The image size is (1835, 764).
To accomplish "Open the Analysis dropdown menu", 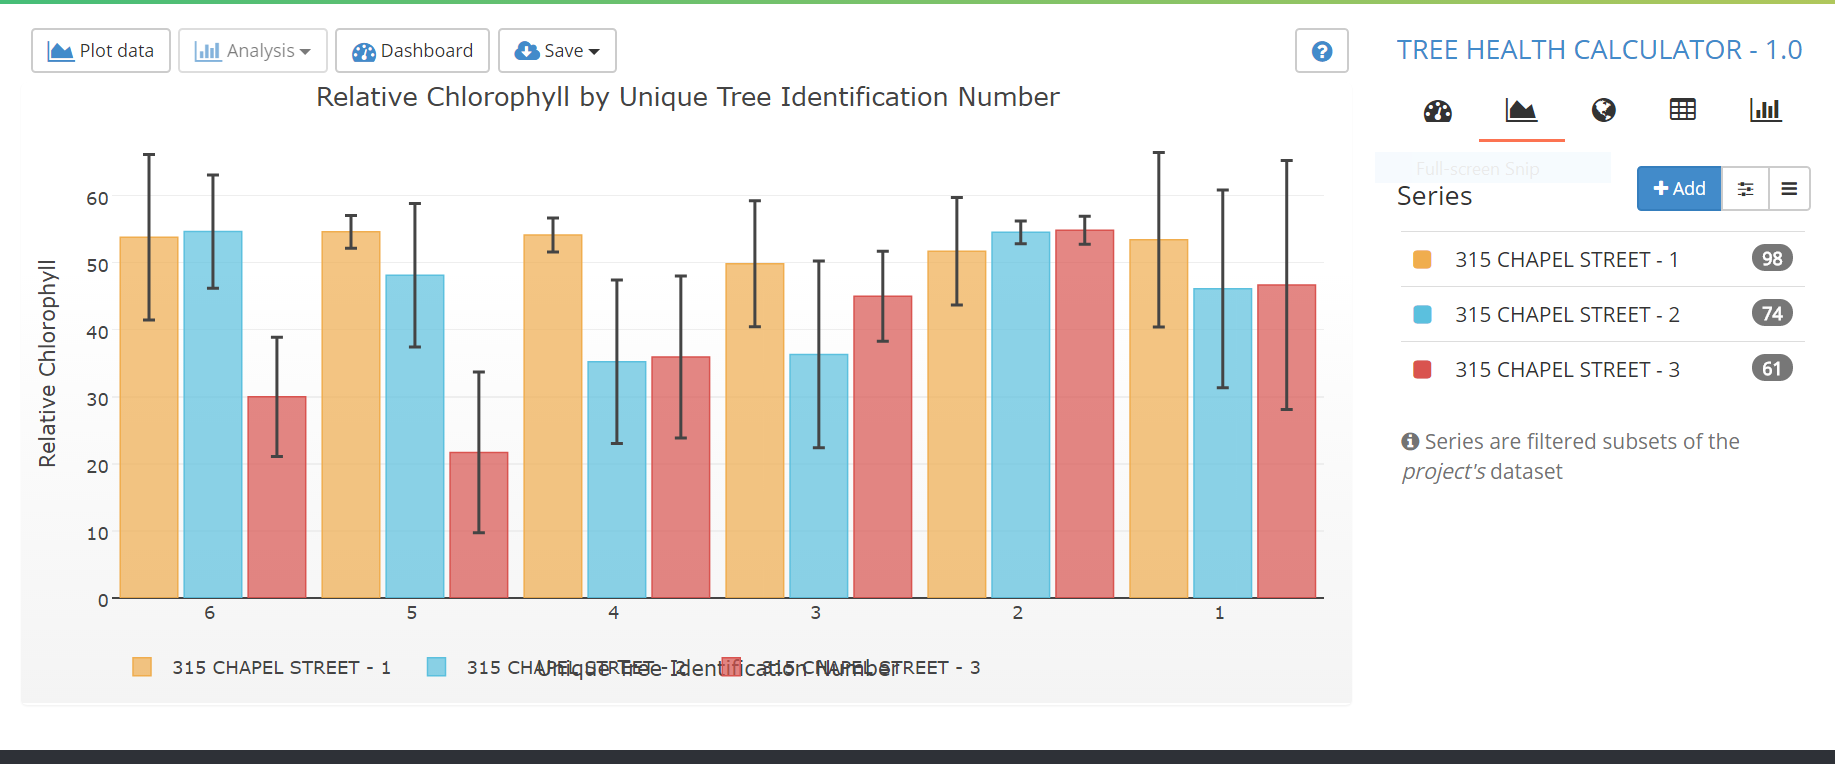I will pos(253,51).
